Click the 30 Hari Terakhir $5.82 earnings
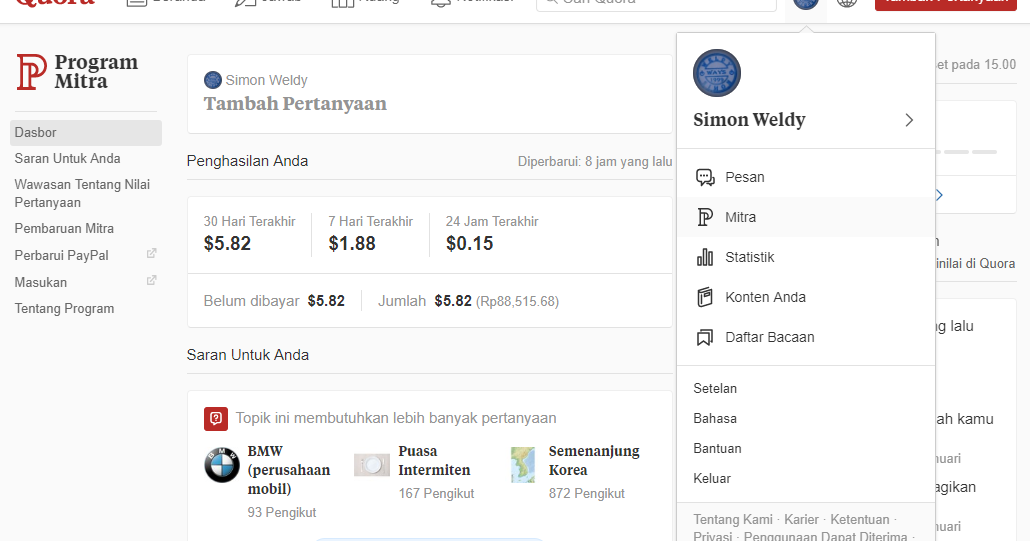The width and height of the screenshot is (1030, 541). 250,234
